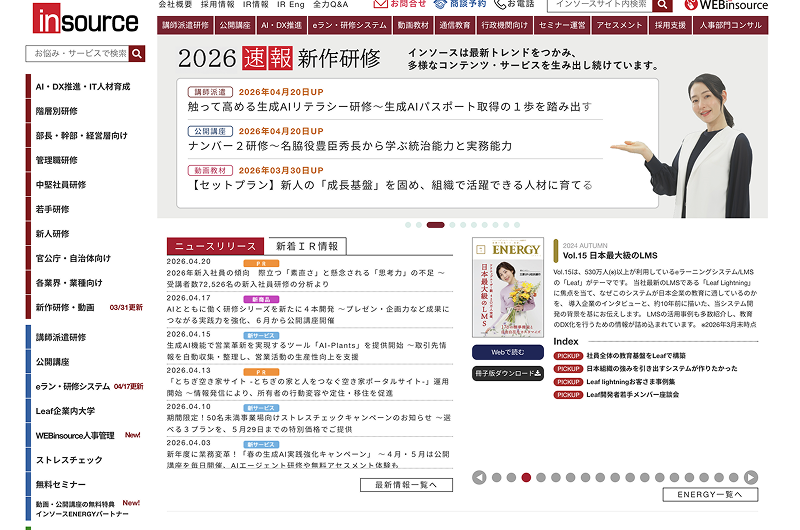The width and height of the screenshot is (800, 530).
Task: Select the active red dot of the hero carousel
Action: pyautogui.click(x=435, y=225)
